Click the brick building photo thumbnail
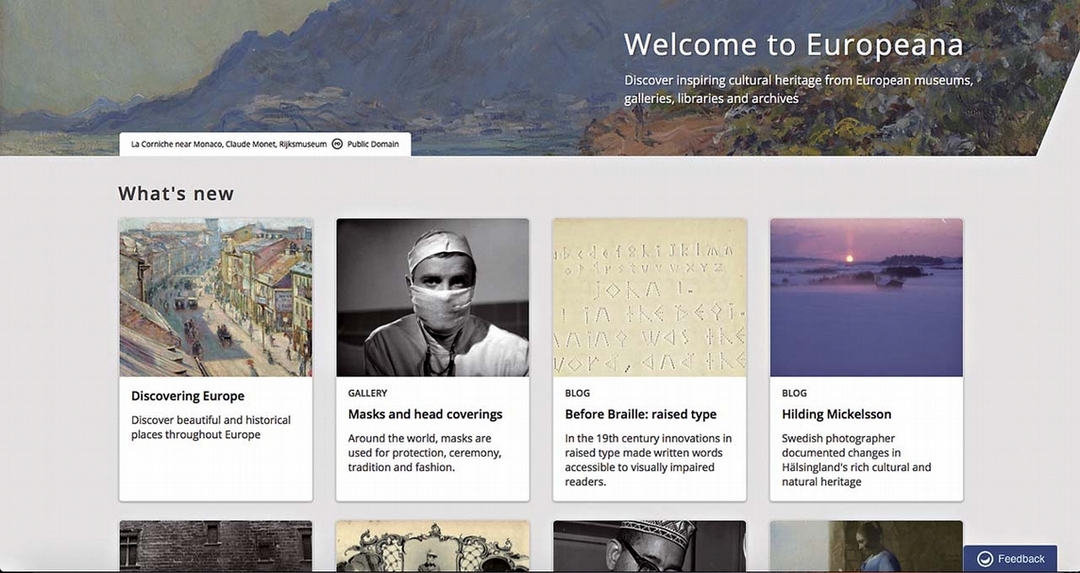1080x573 pixels. (x=216, y=545)
